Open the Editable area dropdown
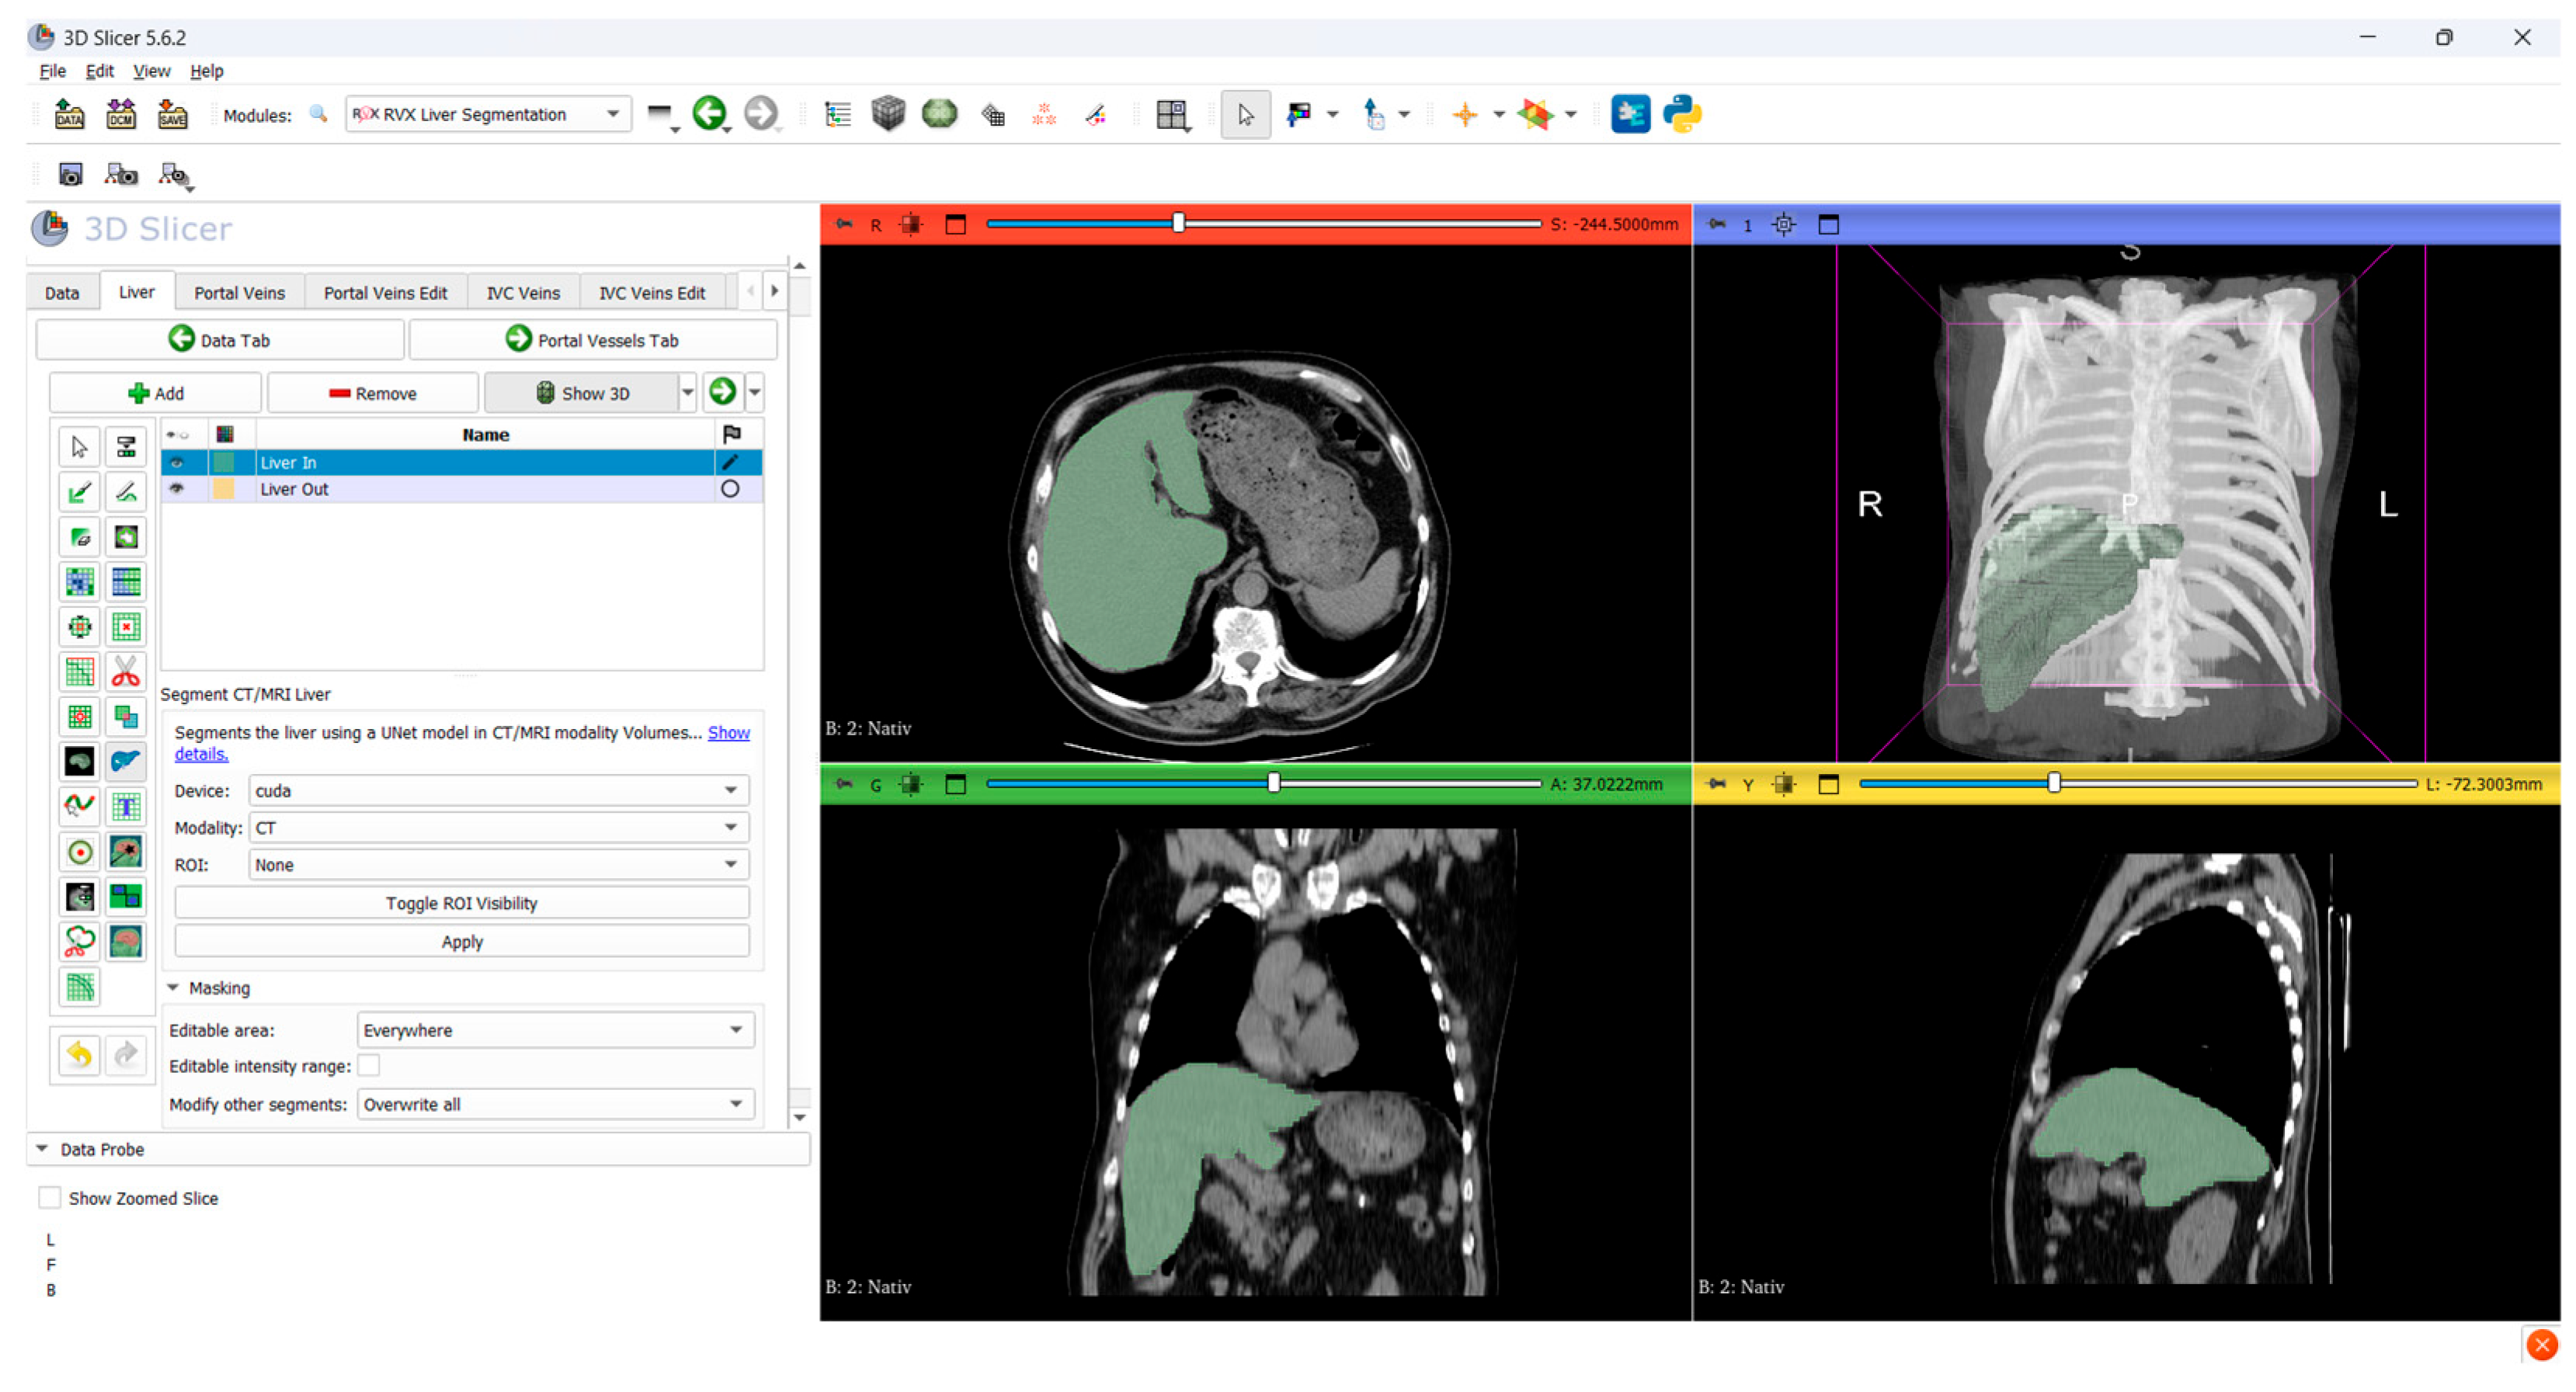 [x=555, y=1031]
